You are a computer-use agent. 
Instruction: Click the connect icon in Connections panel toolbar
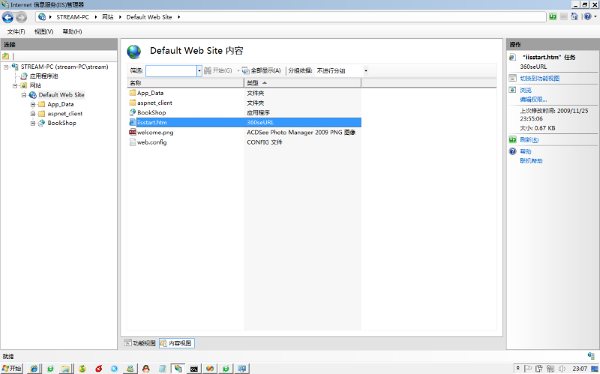[5, 56]
